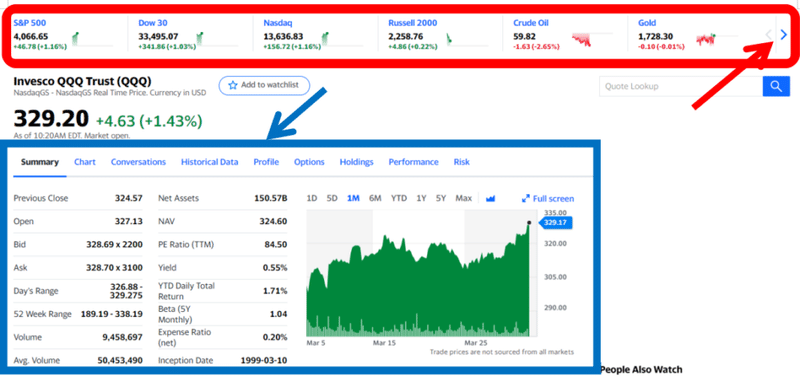Set chart range to YTD
Viewport: 800px width, 376px height.
399,198
